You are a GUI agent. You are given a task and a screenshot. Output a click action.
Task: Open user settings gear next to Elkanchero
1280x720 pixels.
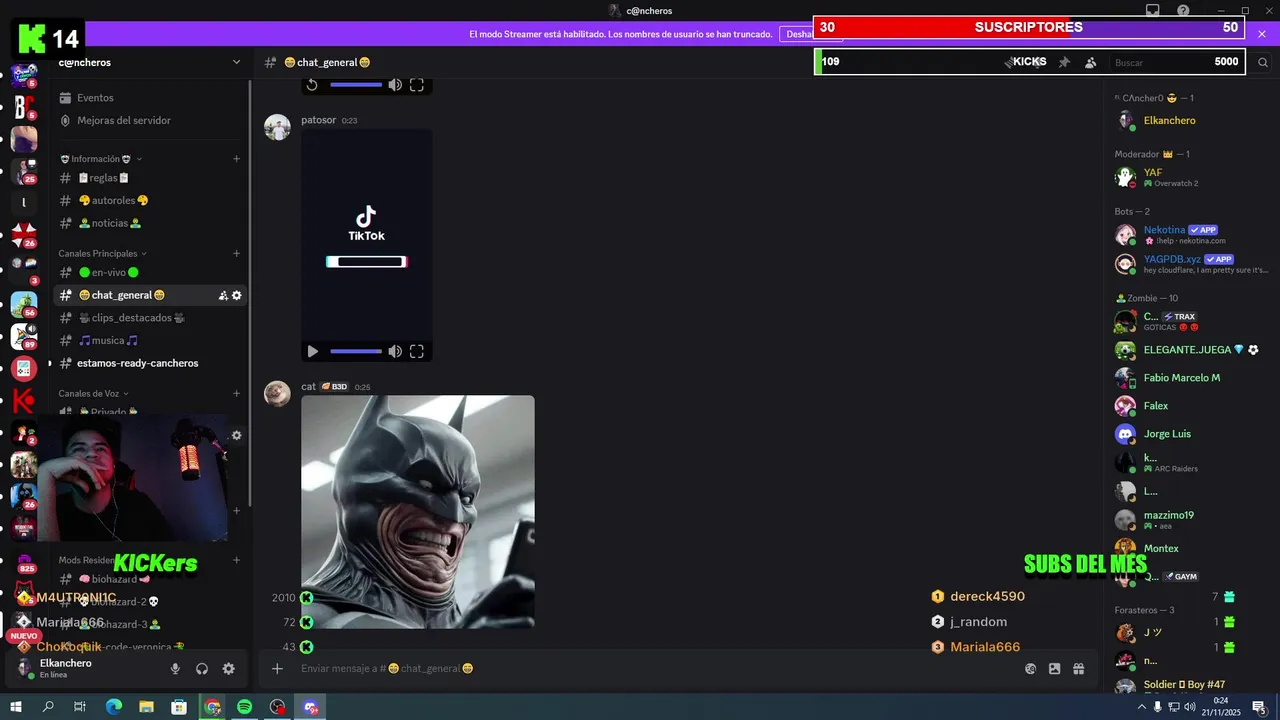click(228, 669)
